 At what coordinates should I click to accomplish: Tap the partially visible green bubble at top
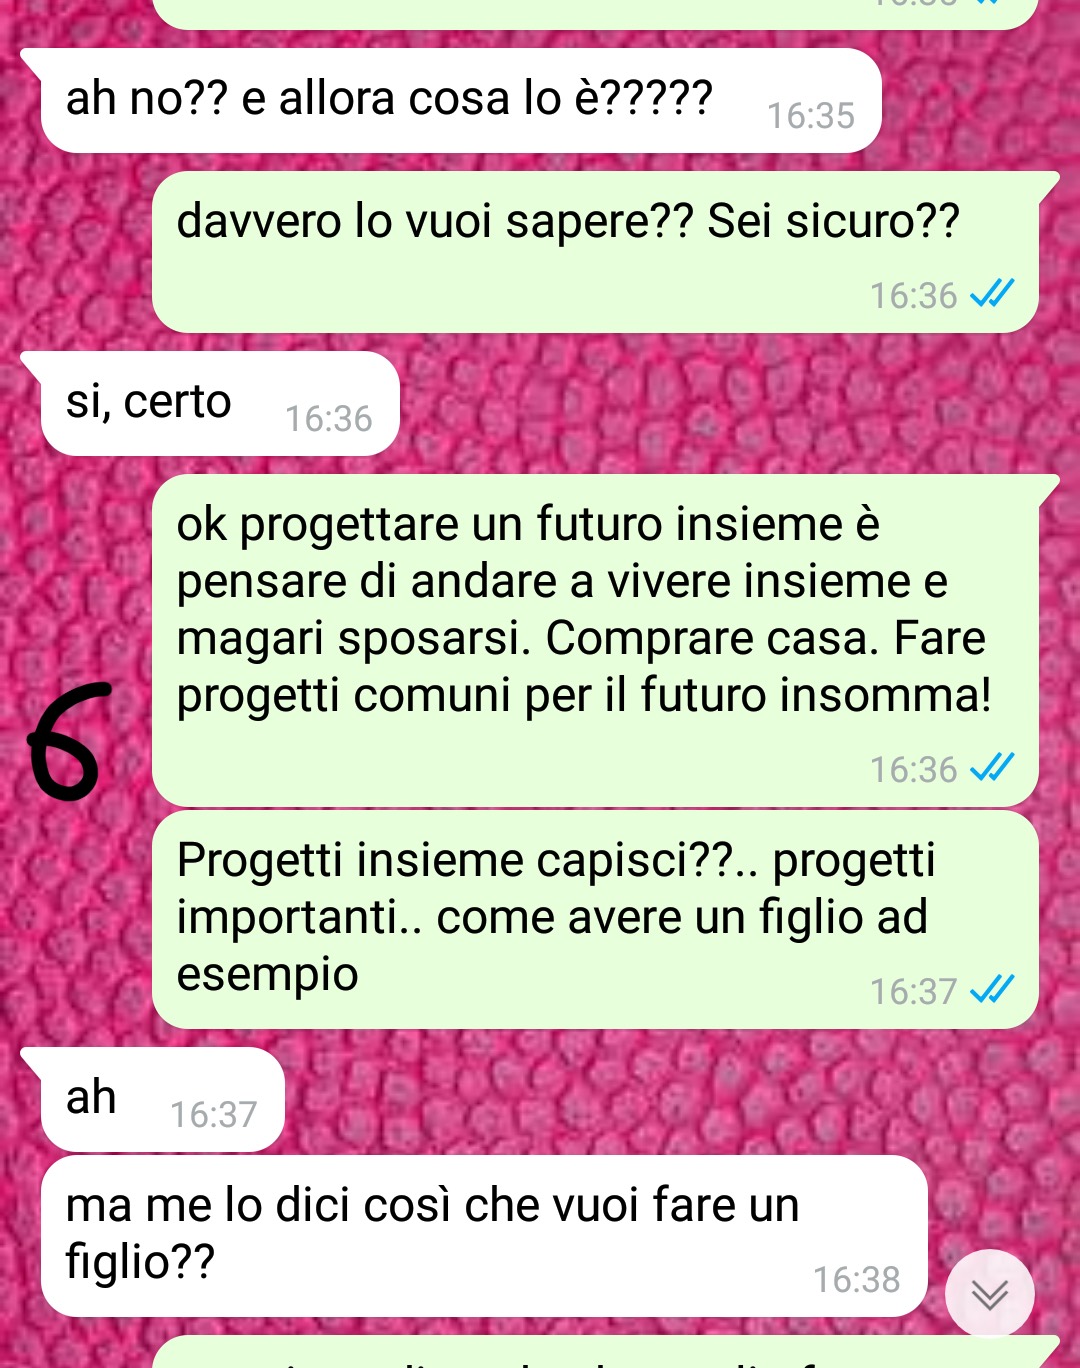click(596, 14)
